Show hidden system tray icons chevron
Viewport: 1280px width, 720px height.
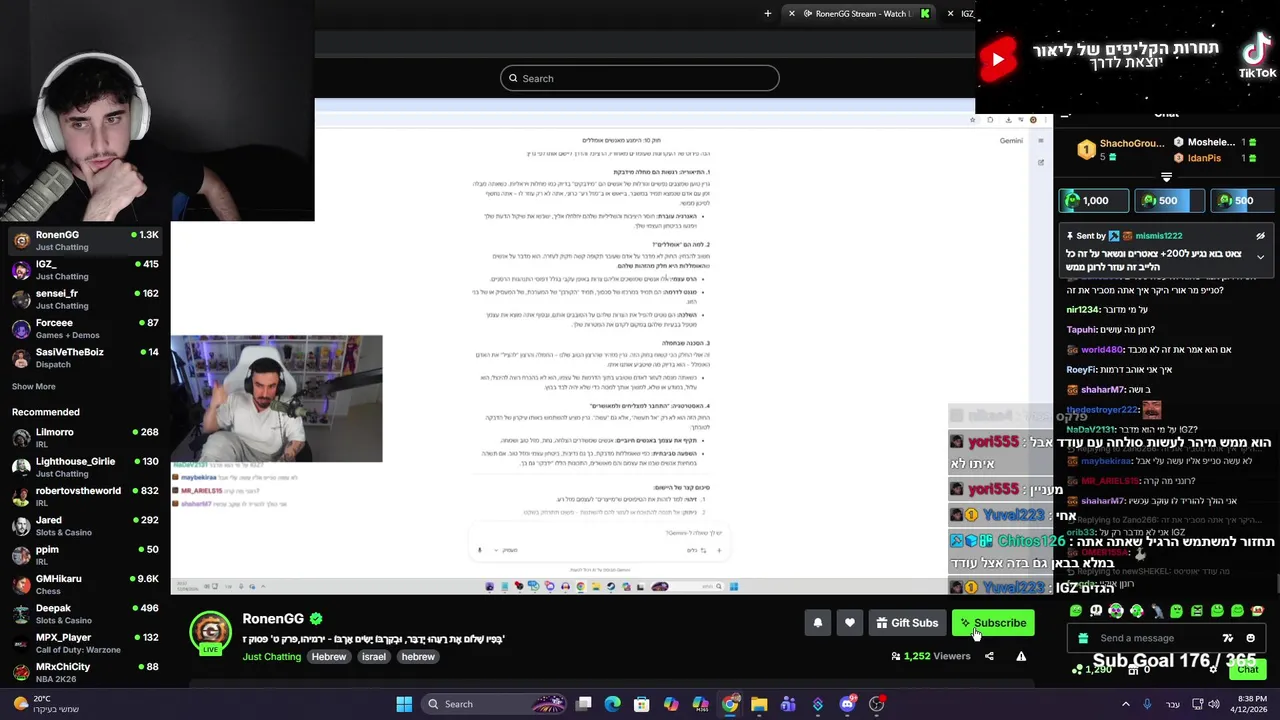(x=1125, y=704)
